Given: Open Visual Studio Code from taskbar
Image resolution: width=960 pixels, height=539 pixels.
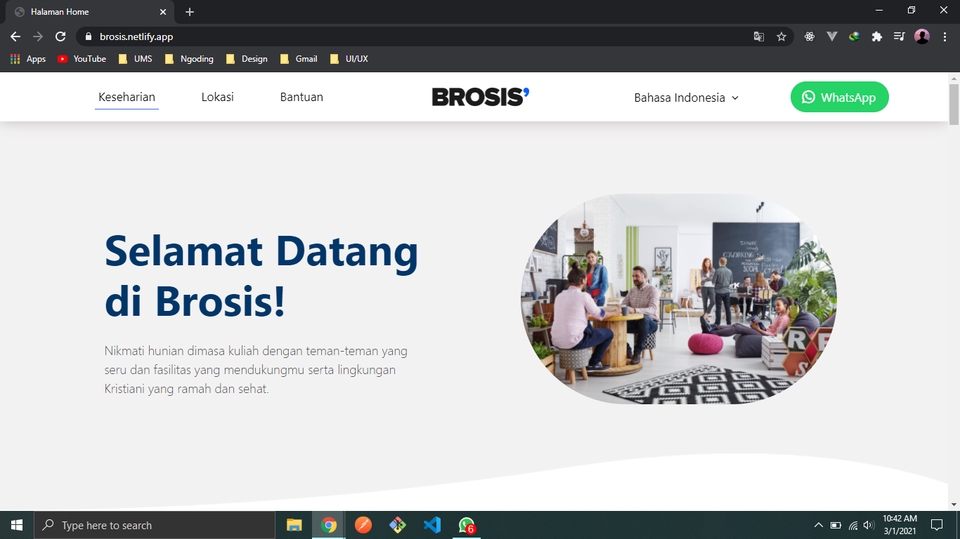Looking at the screenshot, I should coord(432,525).
